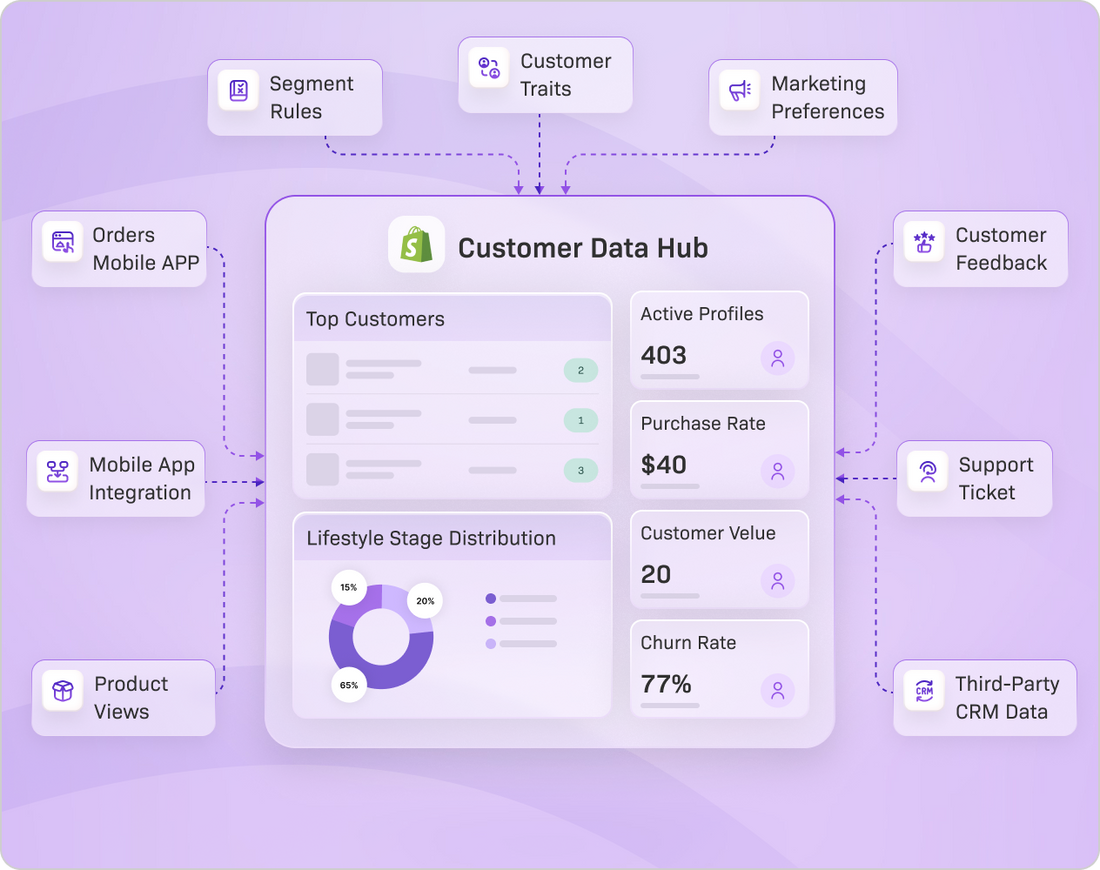This screenshot has width=1100, height=870.
Task: Click the Support Ticket icon
Action: click(927, 471)
